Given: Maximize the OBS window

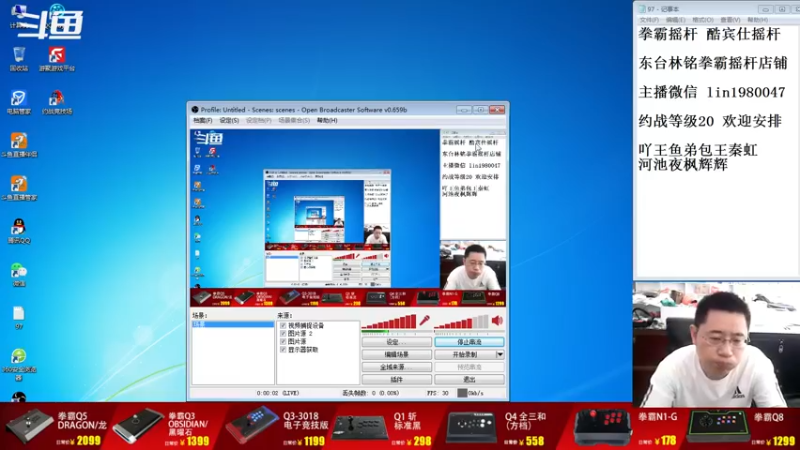Looking at the screenshot, I should [480, 110].
